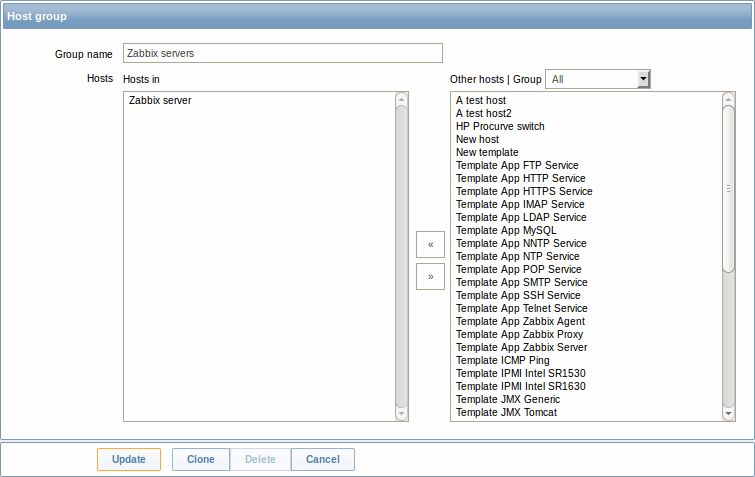Click the up arrow of Hosts in scrollbar

402,99
